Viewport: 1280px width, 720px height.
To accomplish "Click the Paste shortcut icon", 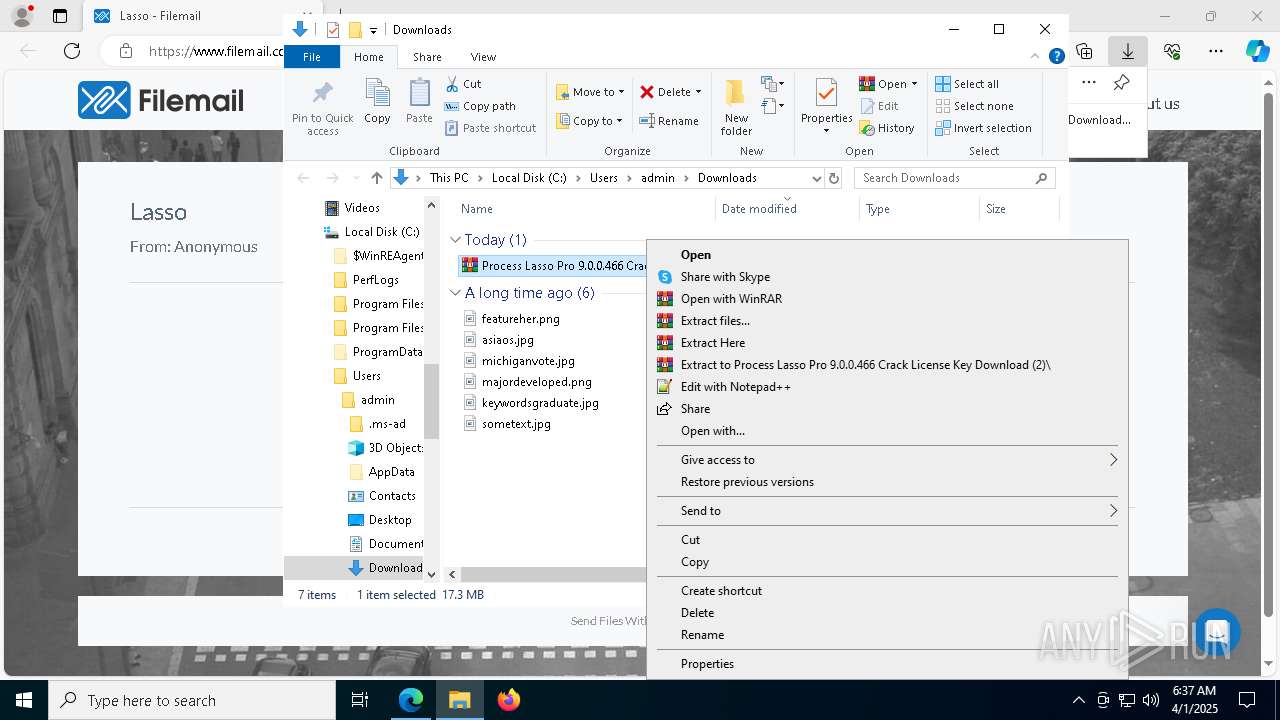I will pyautogui.click(x=452, y=128).
